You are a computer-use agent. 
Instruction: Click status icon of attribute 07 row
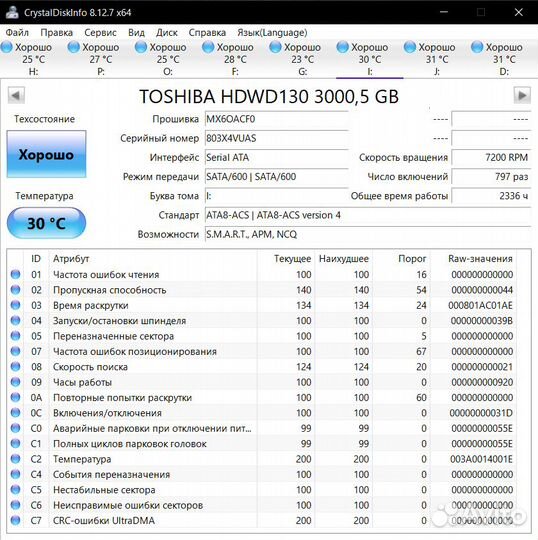(x=15, y=351)
